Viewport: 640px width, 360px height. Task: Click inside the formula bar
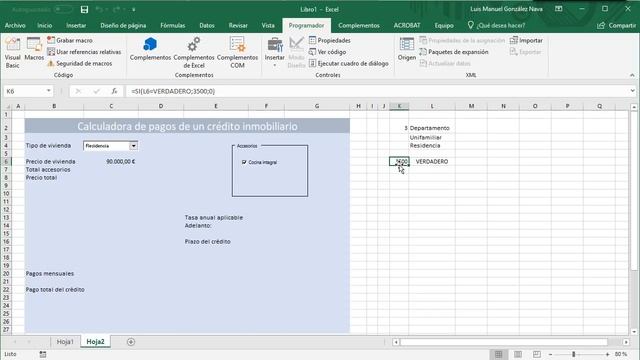[376, 91]
